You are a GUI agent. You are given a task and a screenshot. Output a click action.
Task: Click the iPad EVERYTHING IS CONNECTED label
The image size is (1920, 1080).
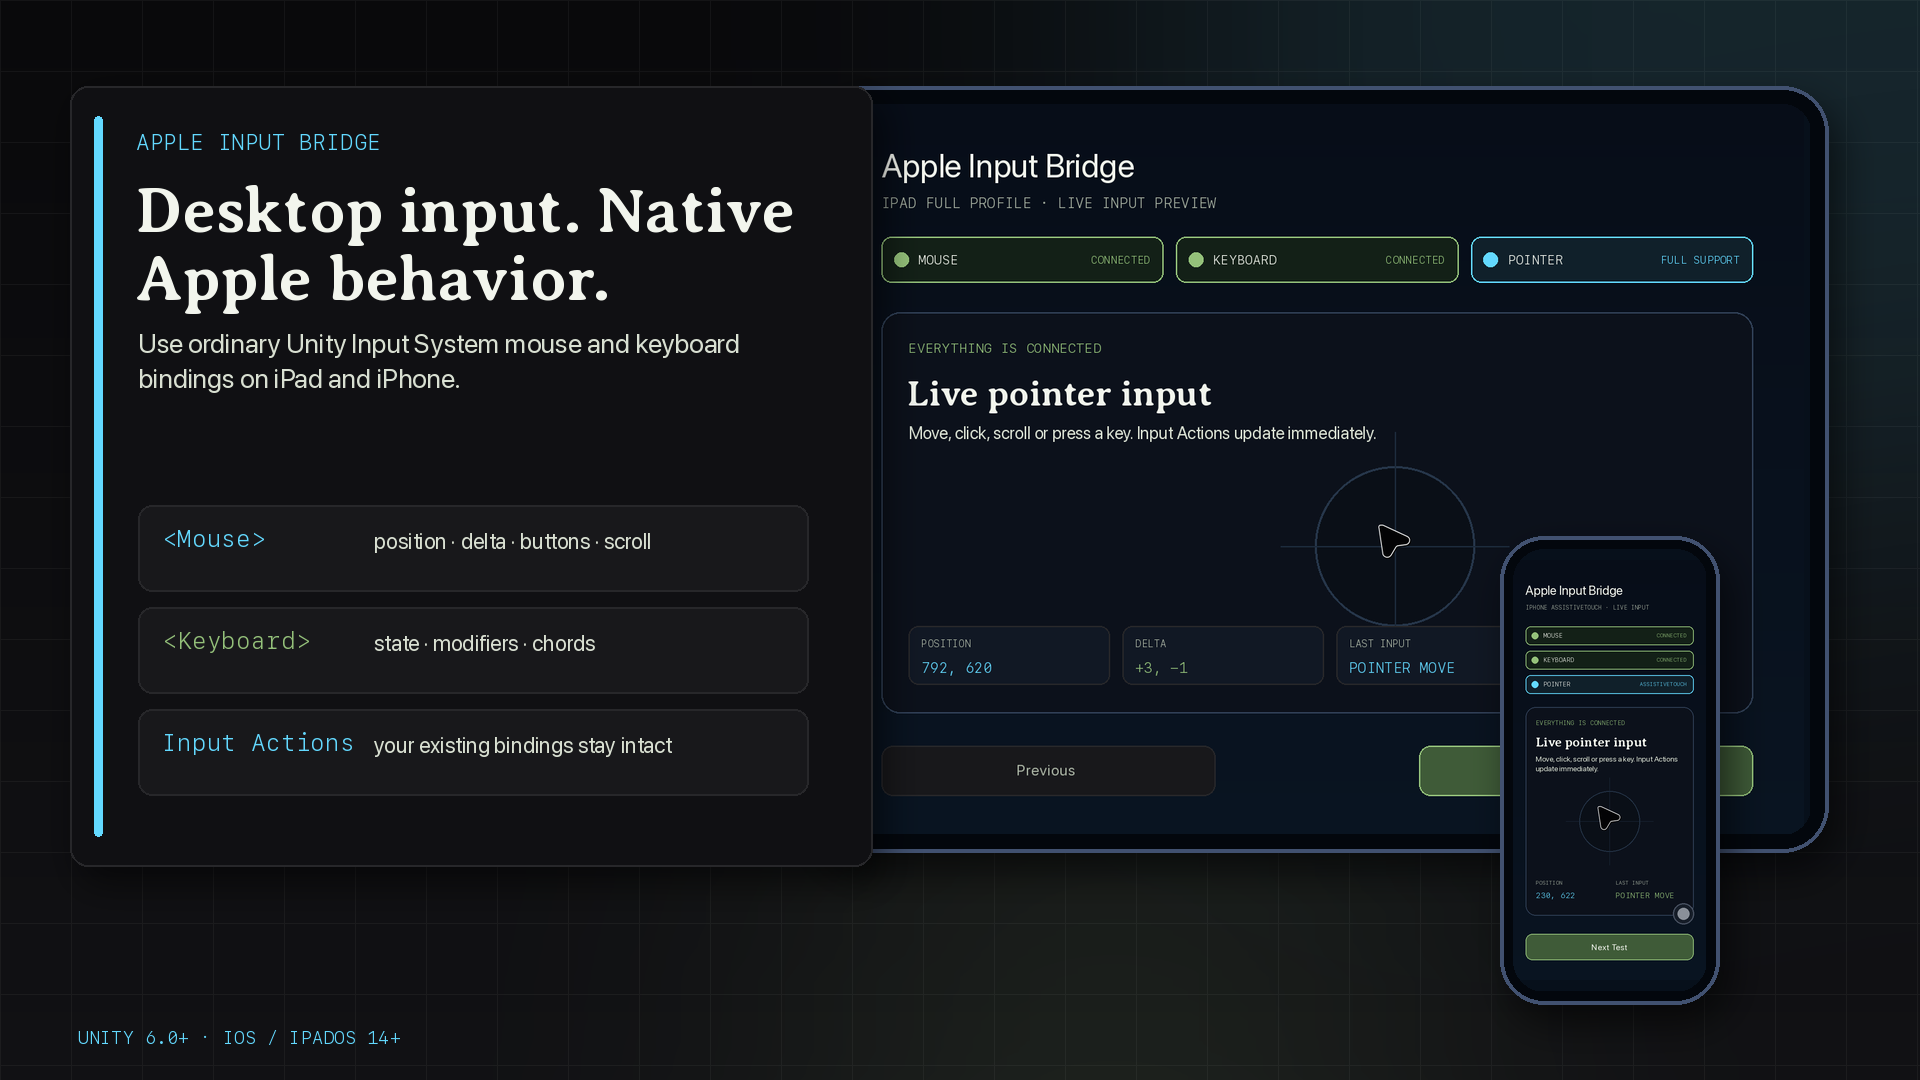(1005, 348)
